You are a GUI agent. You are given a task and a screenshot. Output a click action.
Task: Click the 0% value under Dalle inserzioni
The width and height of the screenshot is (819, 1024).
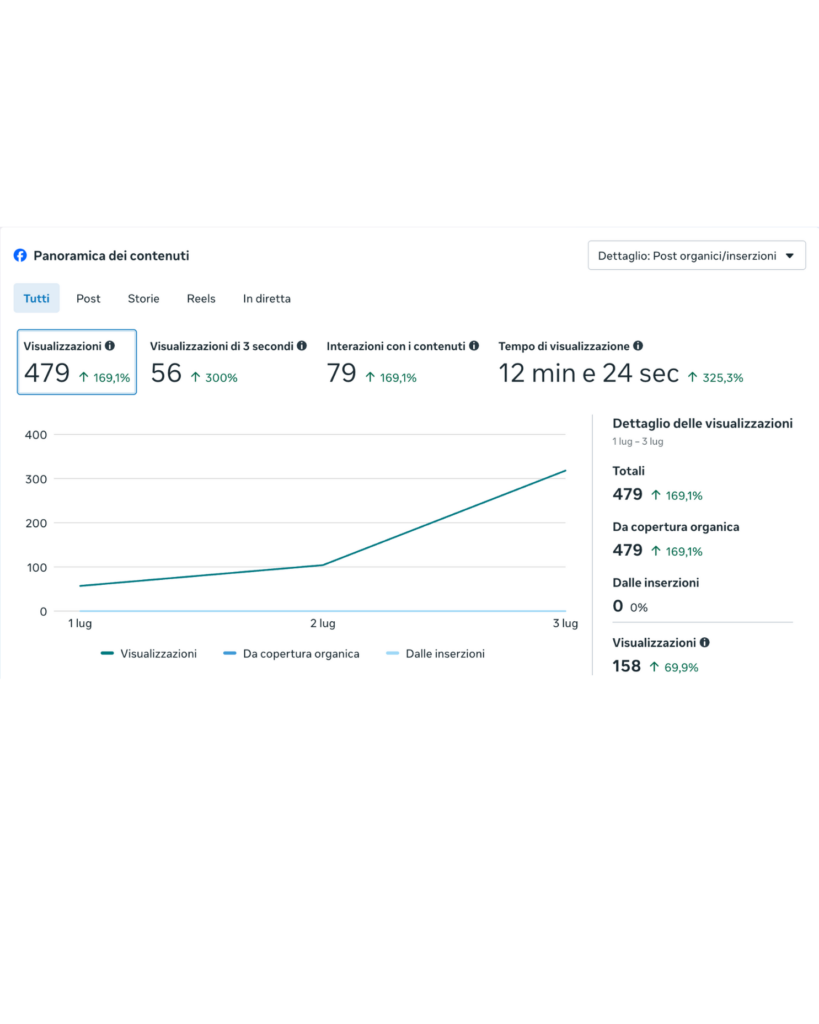point(639,607)
